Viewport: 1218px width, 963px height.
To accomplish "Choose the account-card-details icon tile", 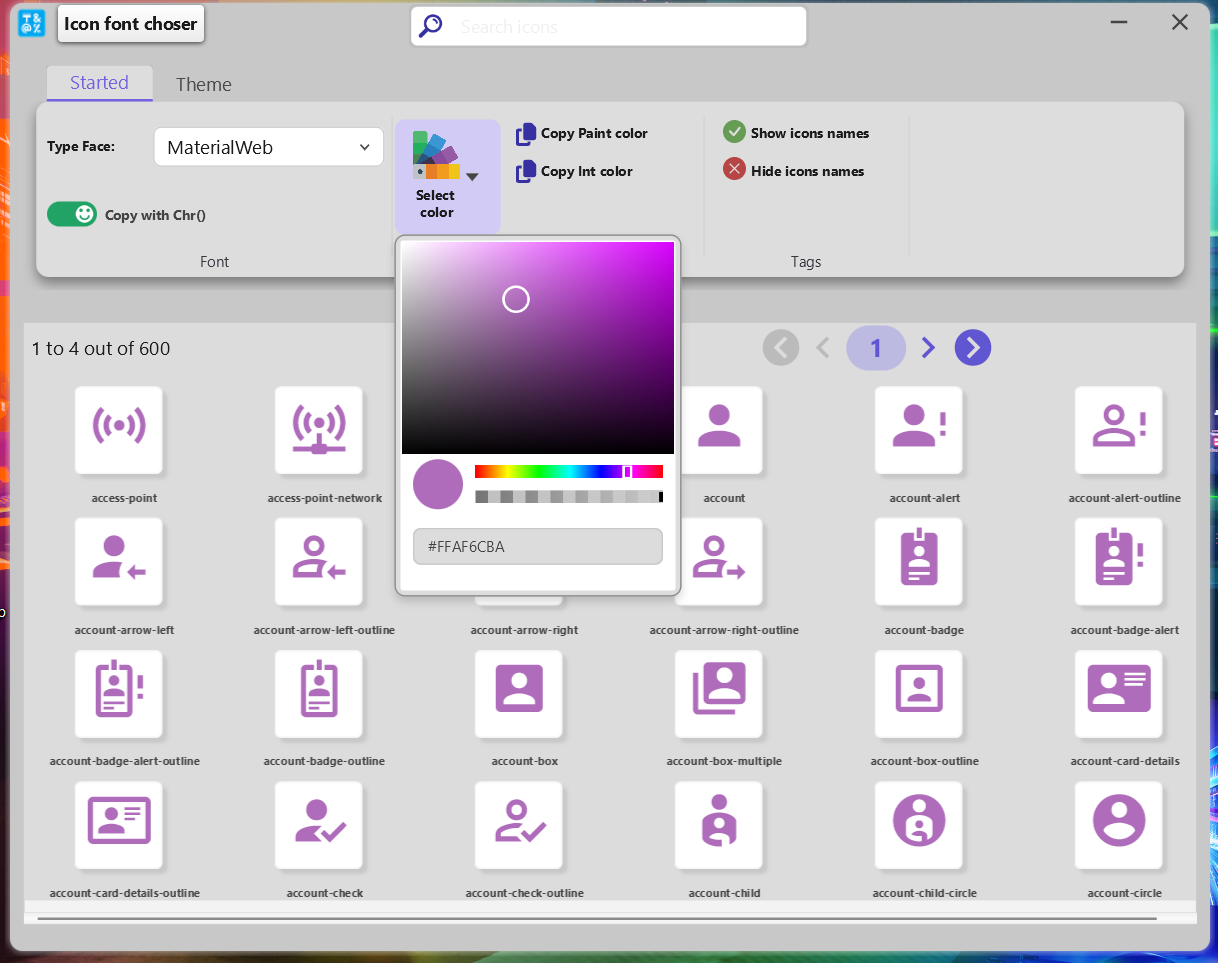I will pos(1119,694).
